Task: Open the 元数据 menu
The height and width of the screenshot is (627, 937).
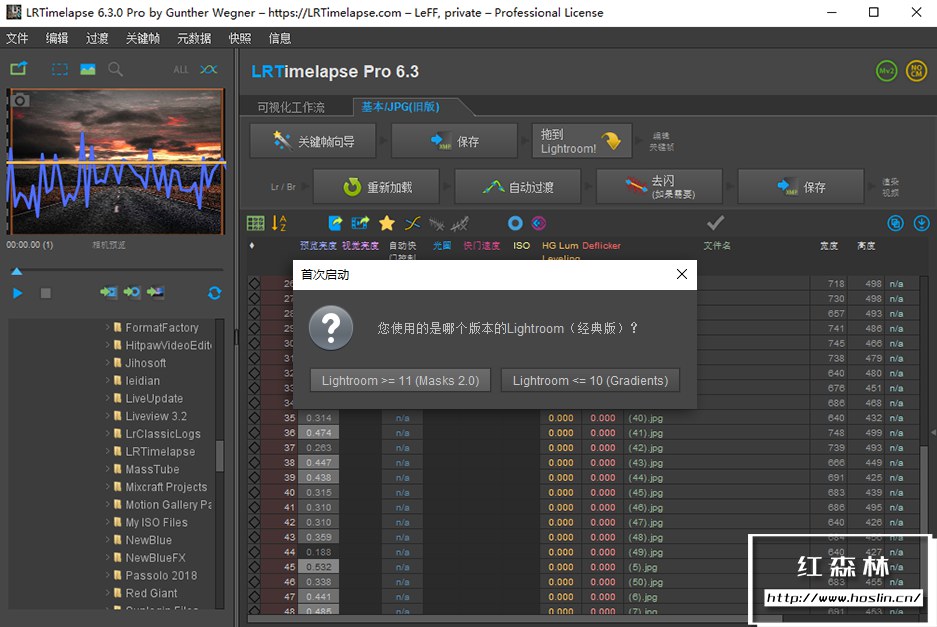Action: click(x=194, y=38)
